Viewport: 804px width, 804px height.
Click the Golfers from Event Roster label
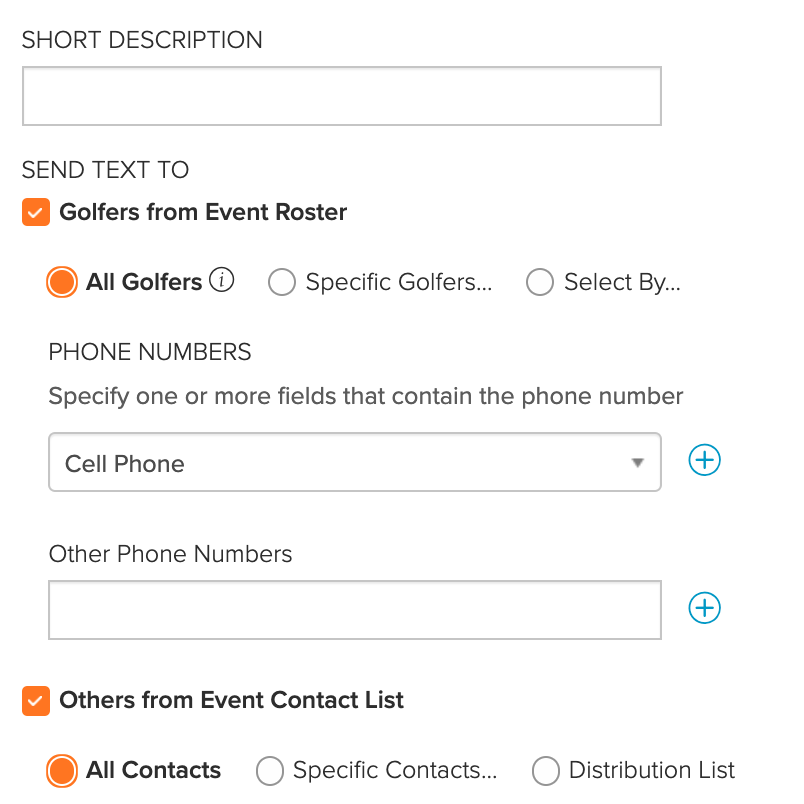click(203, 212)
